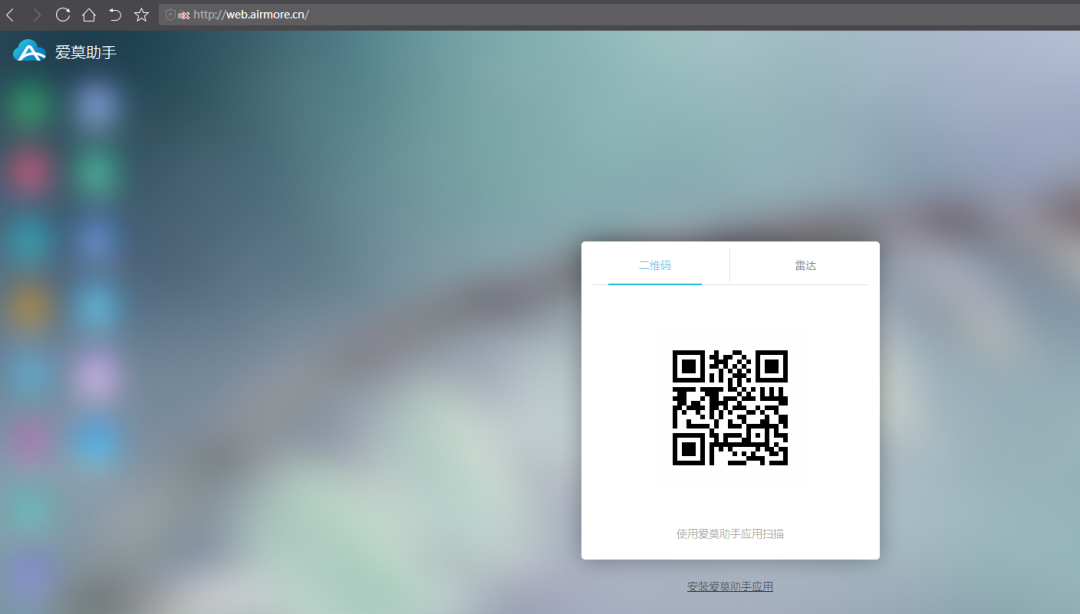Switch to the 雷达 tab
The height and width of the screenshot is (614, 1080).
[805, 265]
